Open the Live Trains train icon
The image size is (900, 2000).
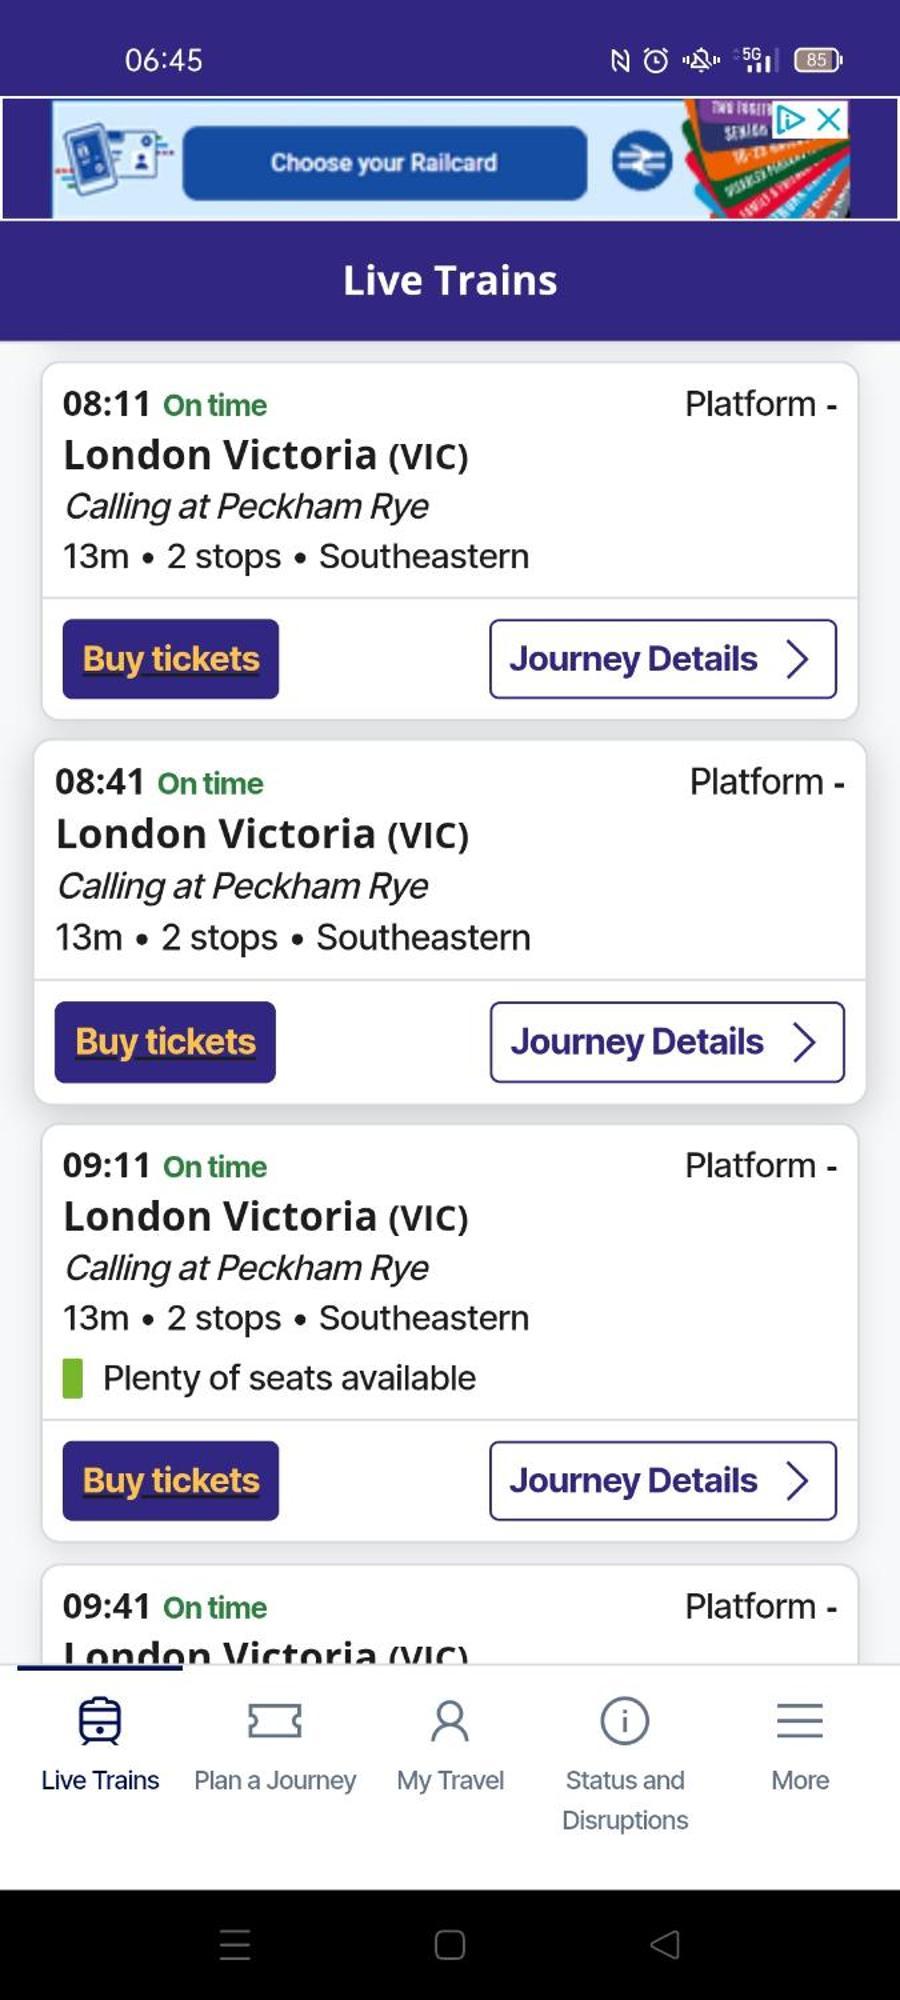pyautogui.click(x=100, y=1721)
